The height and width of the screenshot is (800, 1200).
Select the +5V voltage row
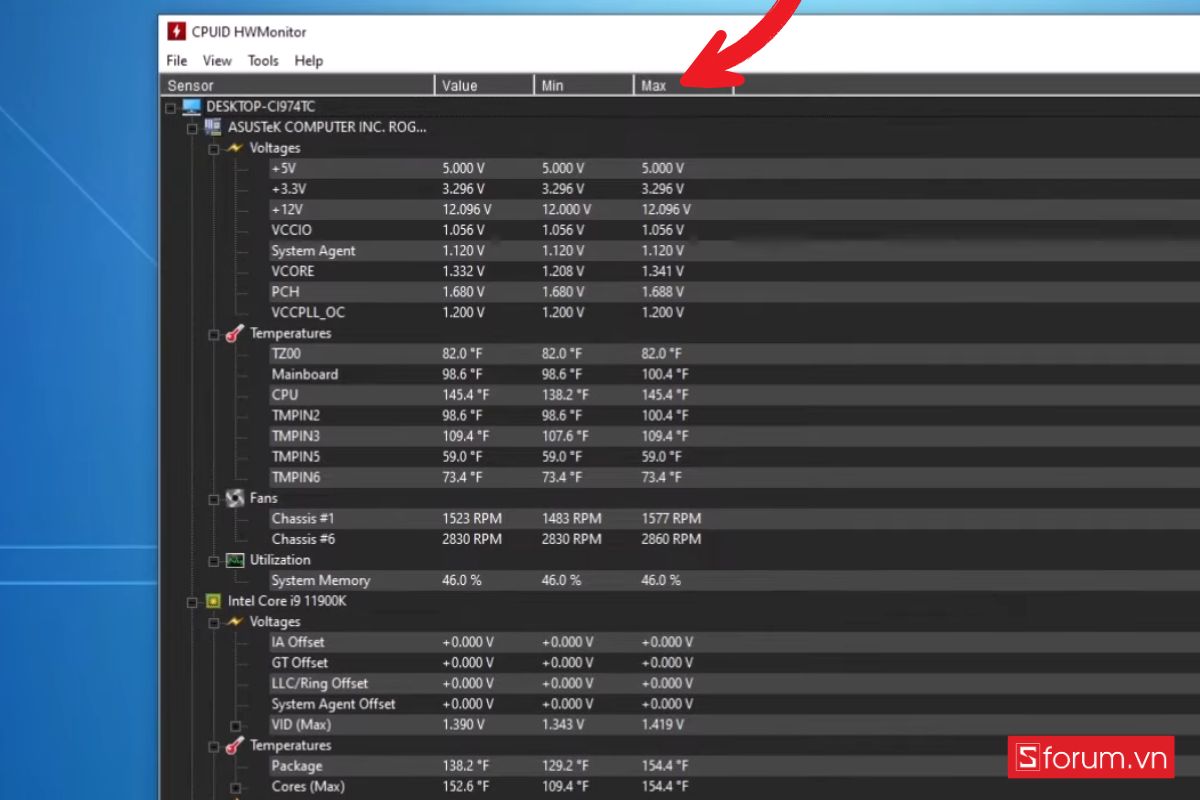coord(735,168)
